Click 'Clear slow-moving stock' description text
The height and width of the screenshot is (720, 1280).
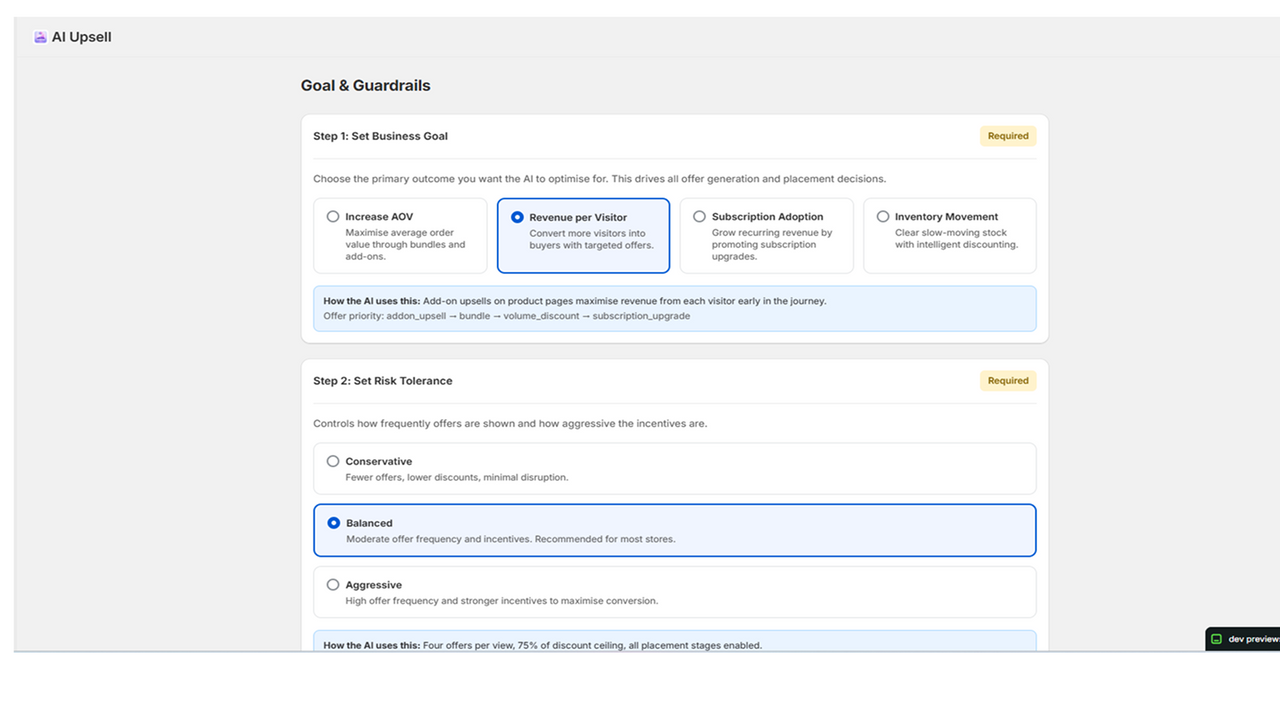click(956, 239)
